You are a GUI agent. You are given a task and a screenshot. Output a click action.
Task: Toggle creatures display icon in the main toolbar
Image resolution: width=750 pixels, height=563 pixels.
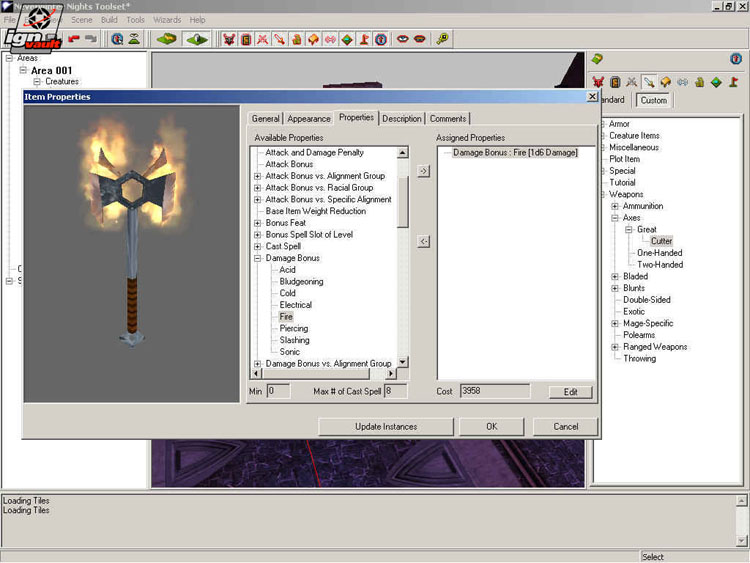click(229, 39)
